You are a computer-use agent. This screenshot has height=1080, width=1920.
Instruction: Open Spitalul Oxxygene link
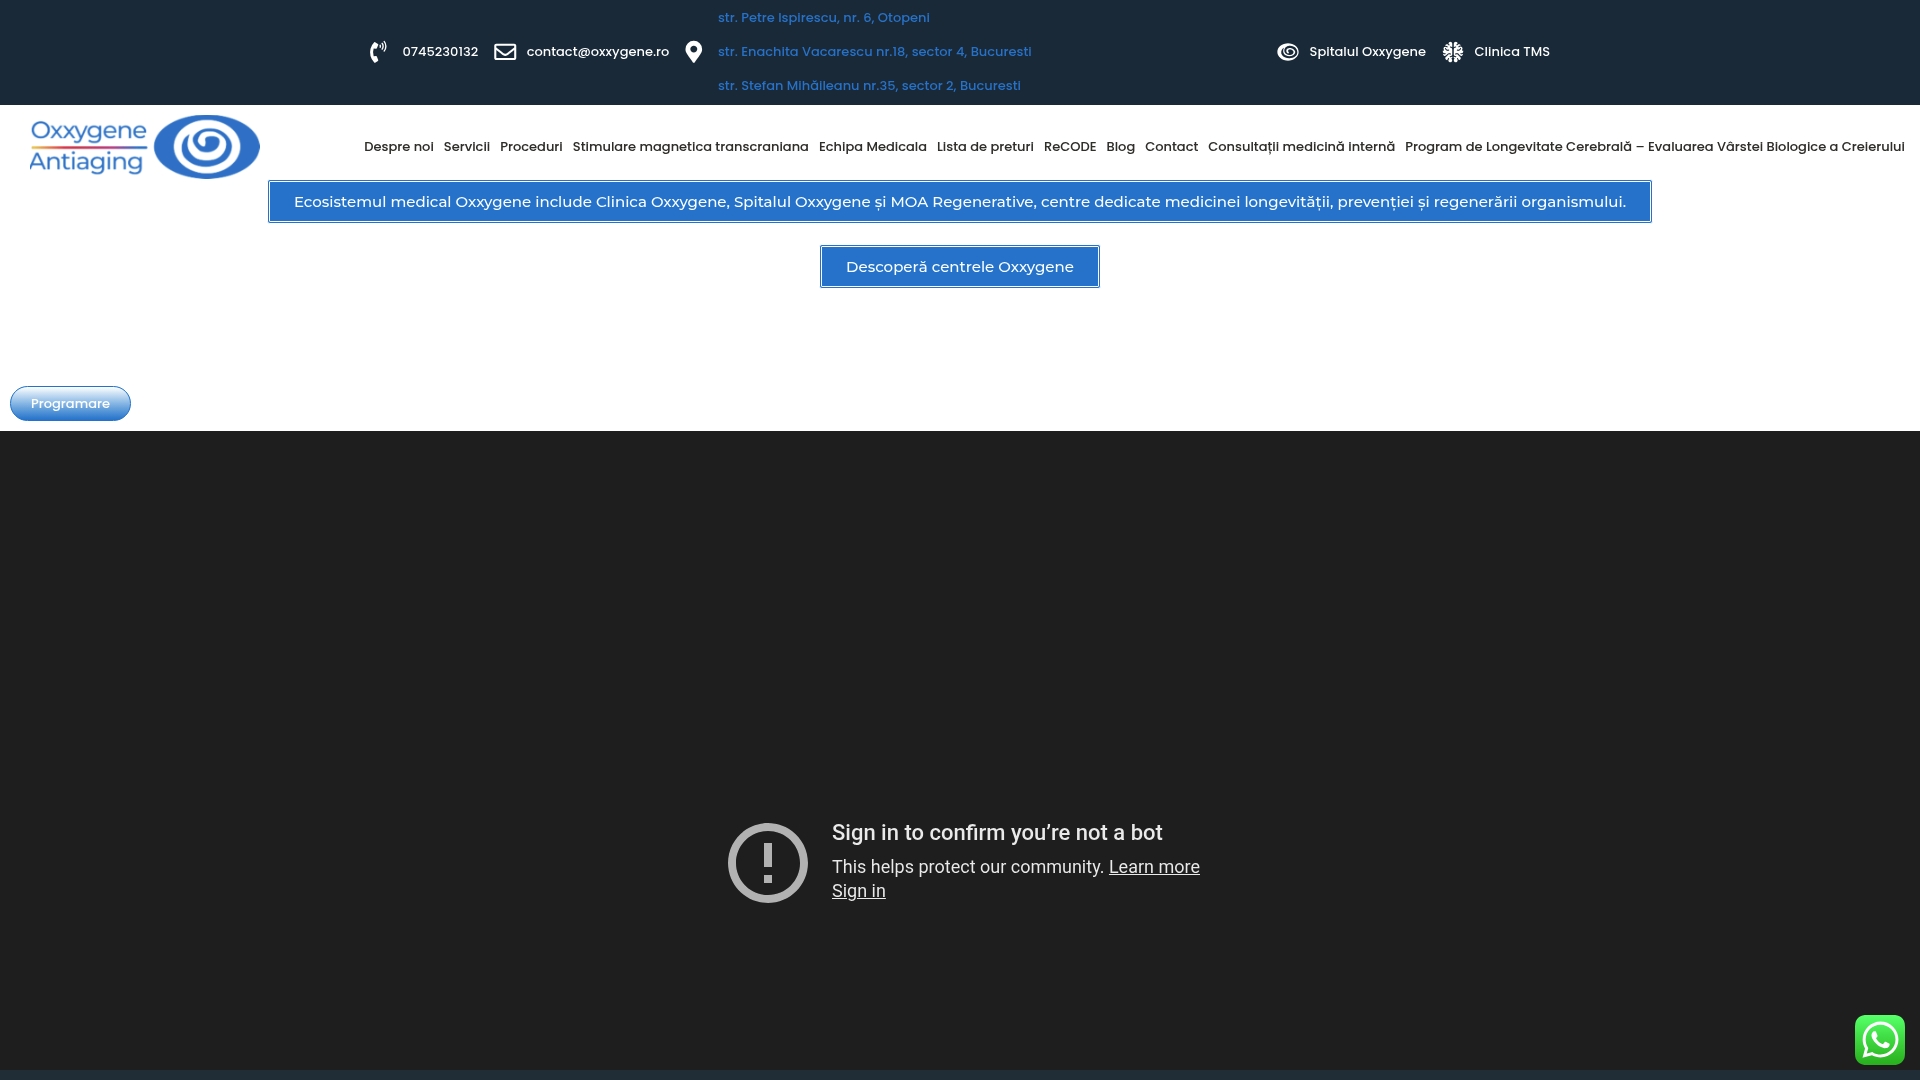point(1367,52)
